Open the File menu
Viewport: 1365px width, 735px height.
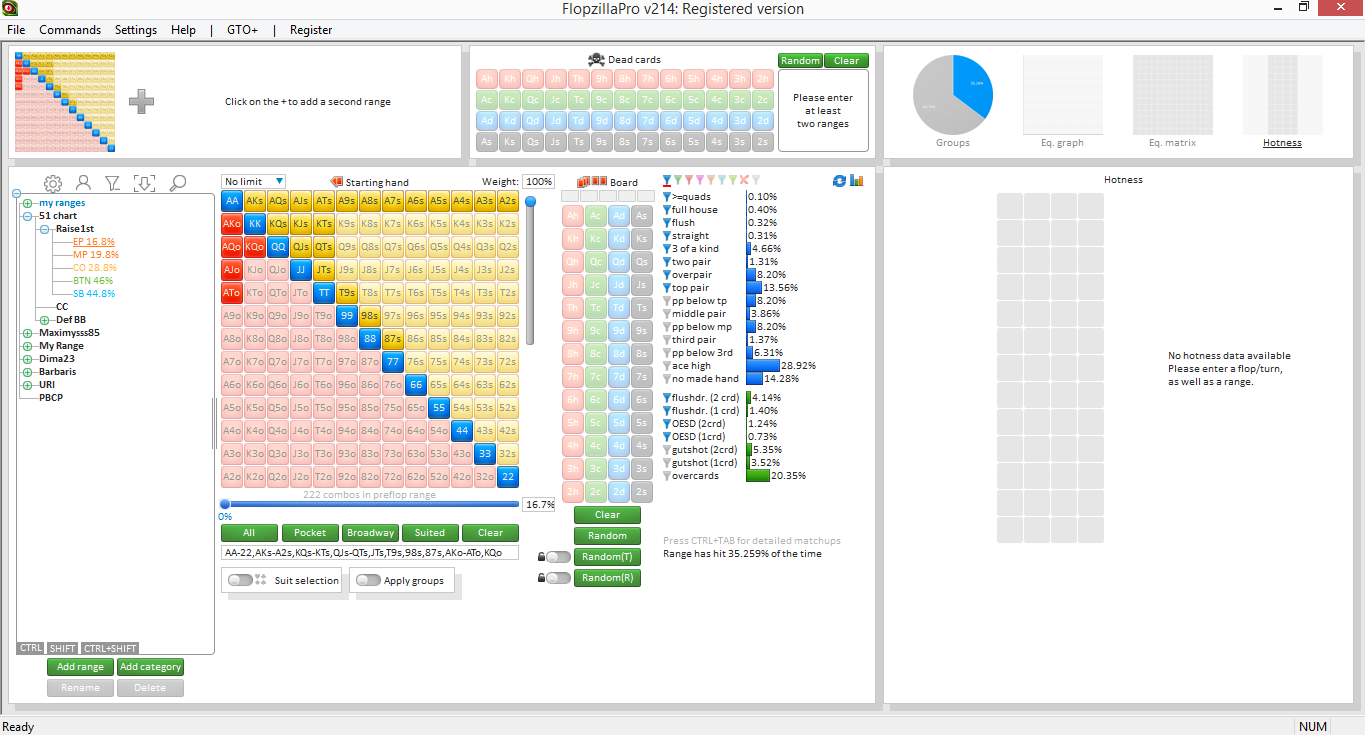[16, 30]
